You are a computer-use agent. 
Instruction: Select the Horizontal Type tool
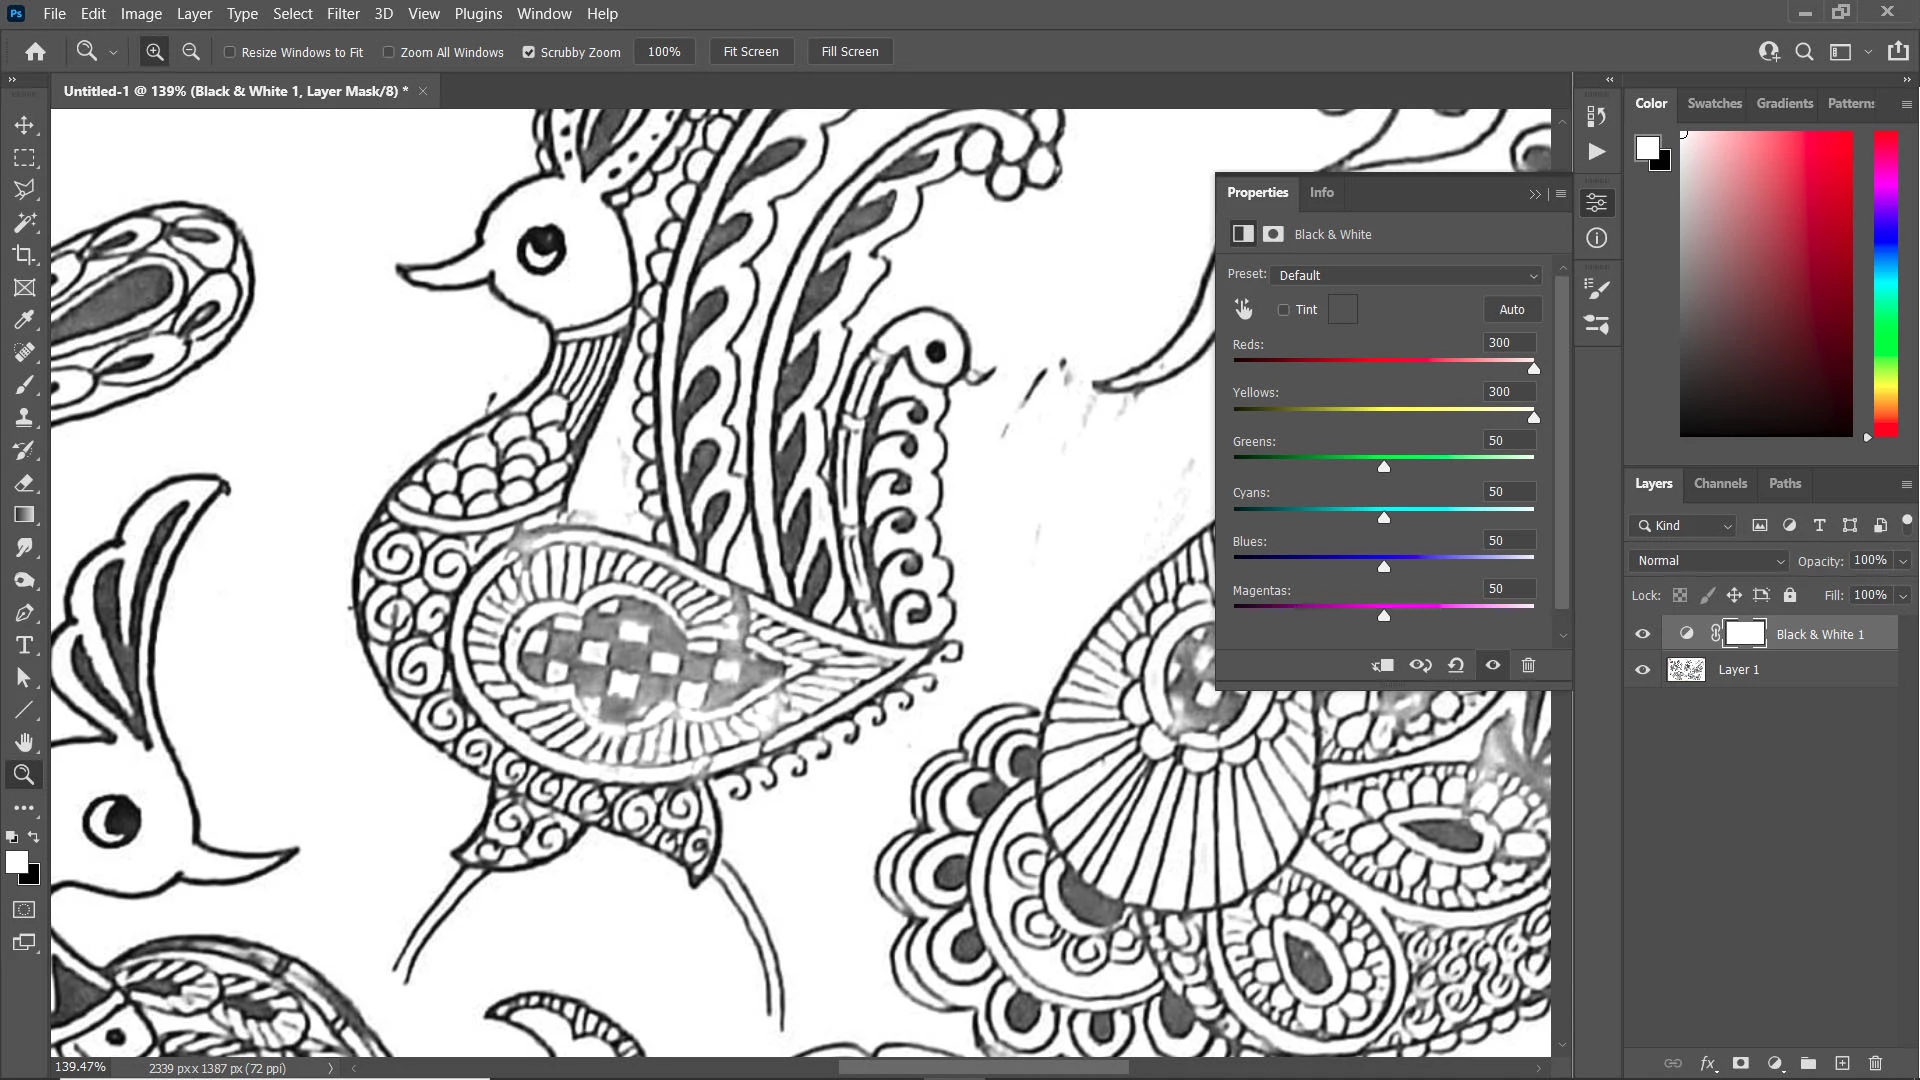(x=24, y=645)
